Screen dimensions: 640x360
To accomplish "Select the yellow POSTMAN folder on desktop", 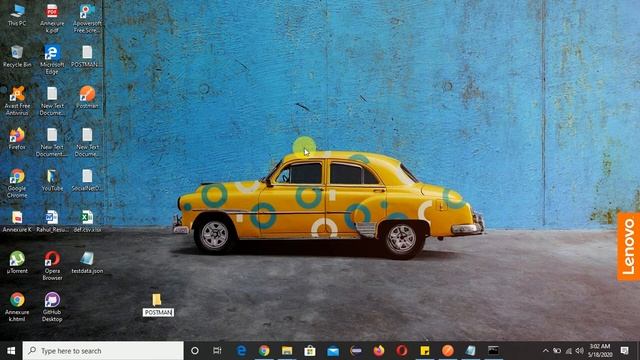I will (158, 305).
